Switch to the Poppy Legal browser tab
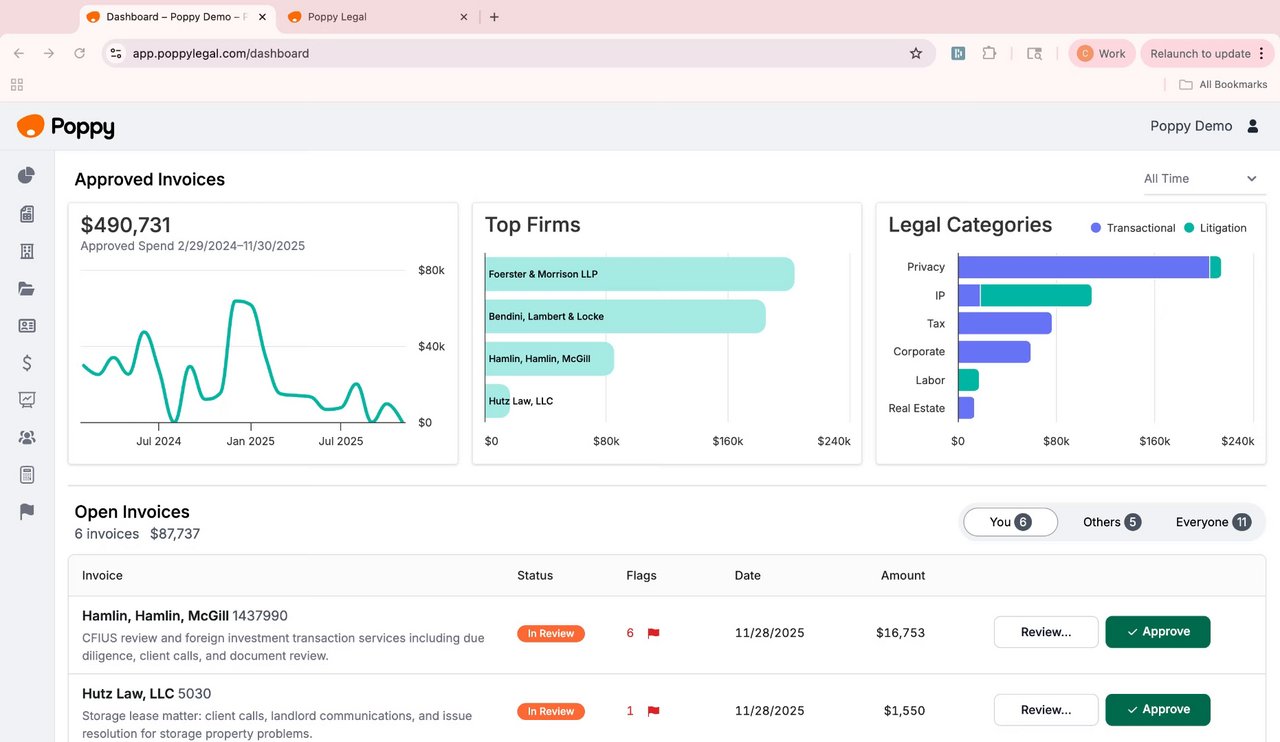 point(378,17)
